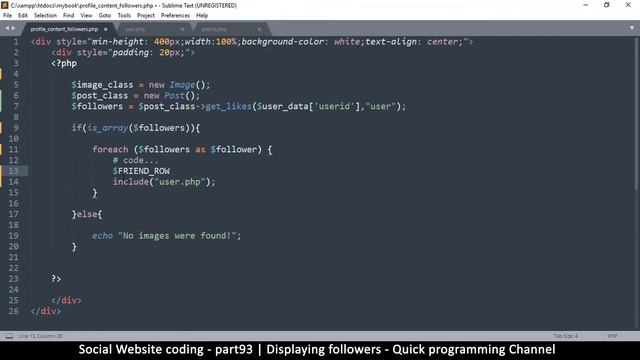
Task: Go to previous tab with left arrow
Action: pos(7,28)
